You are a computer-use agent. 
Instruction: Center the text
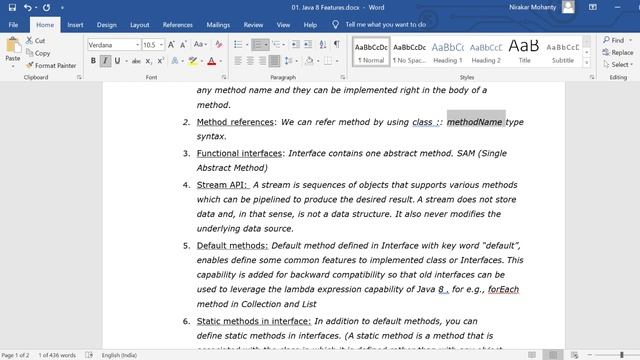[x=250, y=61]
